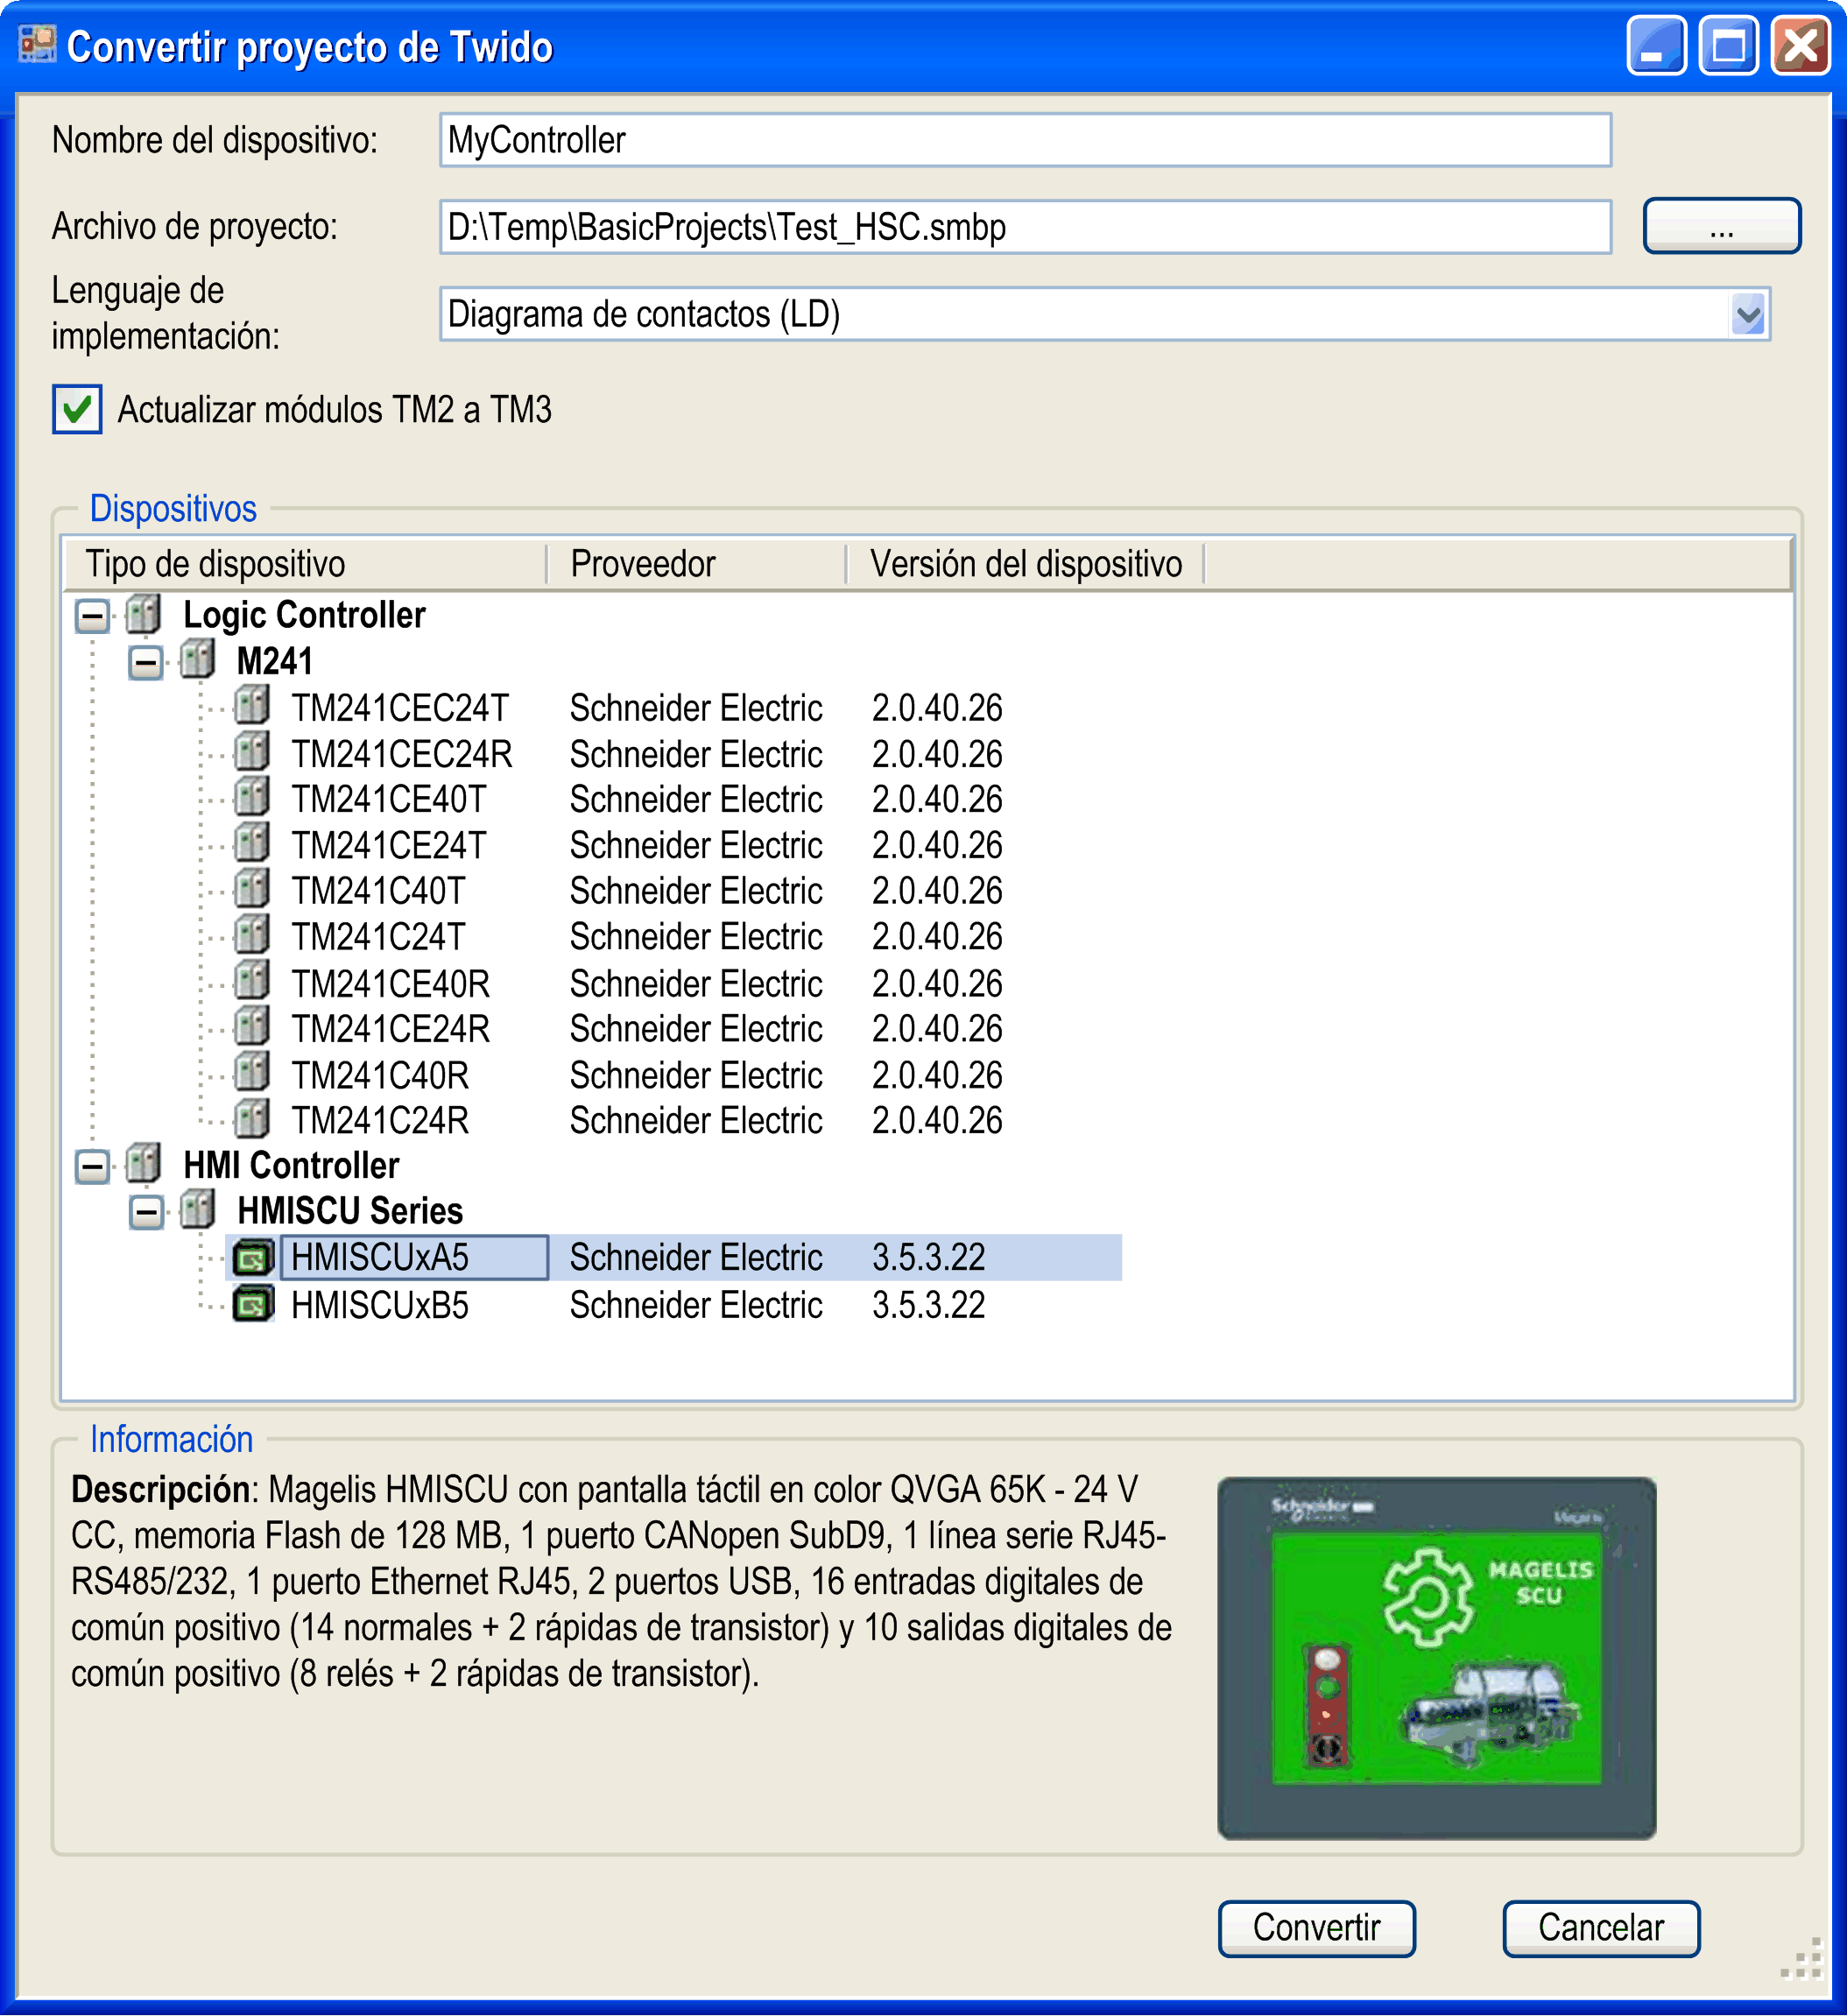Click the HMISCUxA5 green HMI icon

click(253, 1258)
